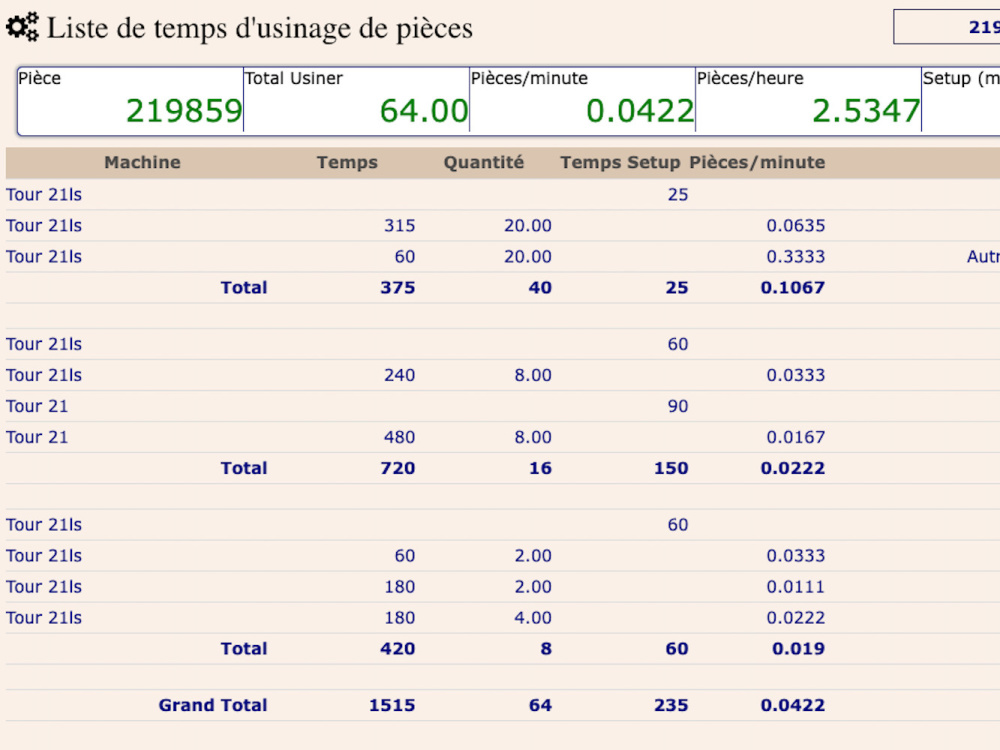Select Quantité 8.00 in the 480 row
Screen dimensions: 1000x750
[533, 438]
